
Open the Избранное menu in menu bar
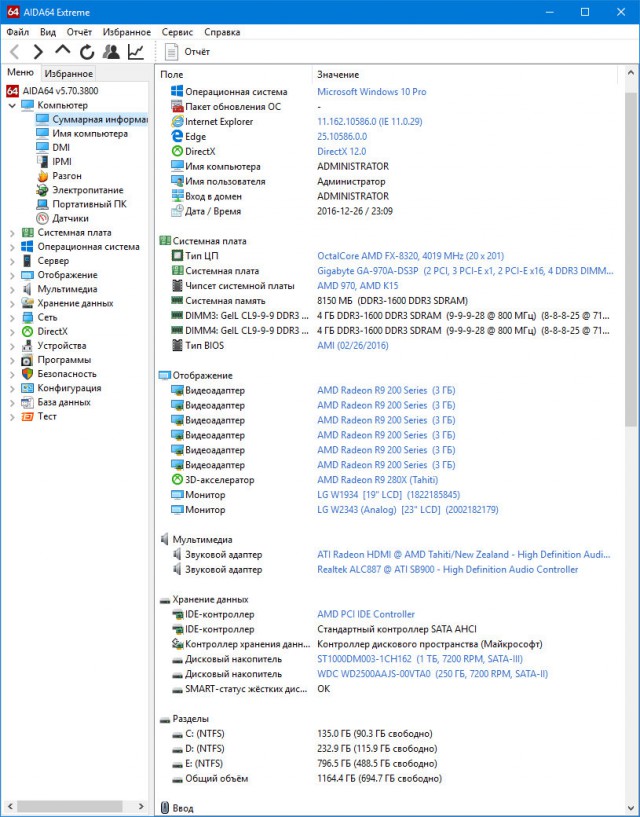coord(127,32)
